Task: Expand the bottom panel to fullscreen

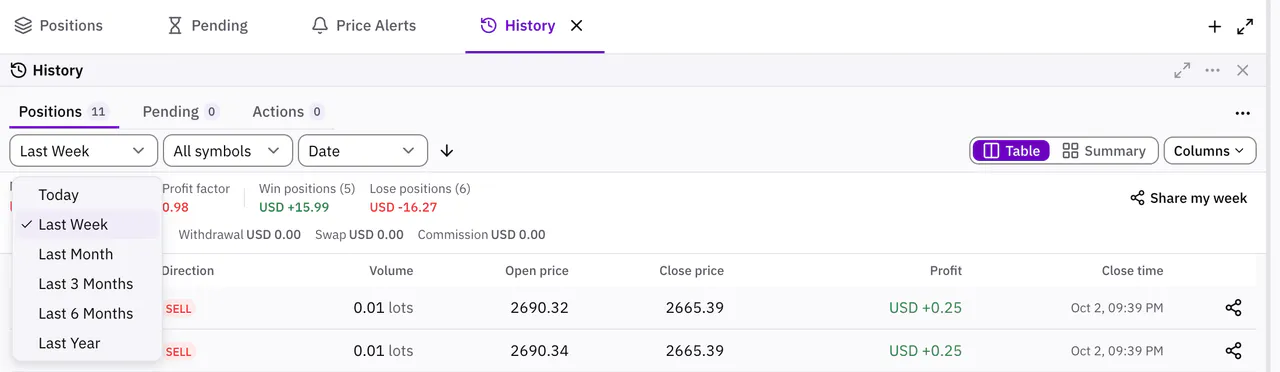Action: pos(1245,27)
